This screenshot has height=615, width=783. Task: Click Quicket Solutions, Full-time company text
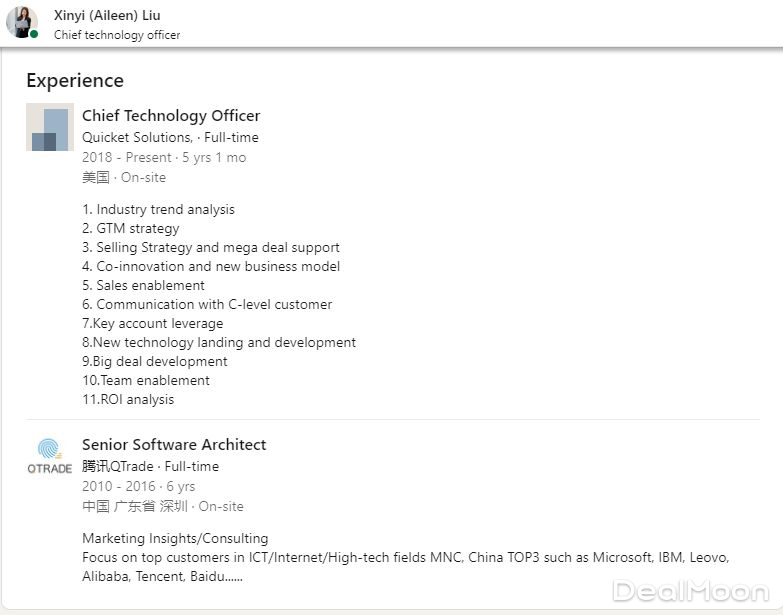(170, 137)
